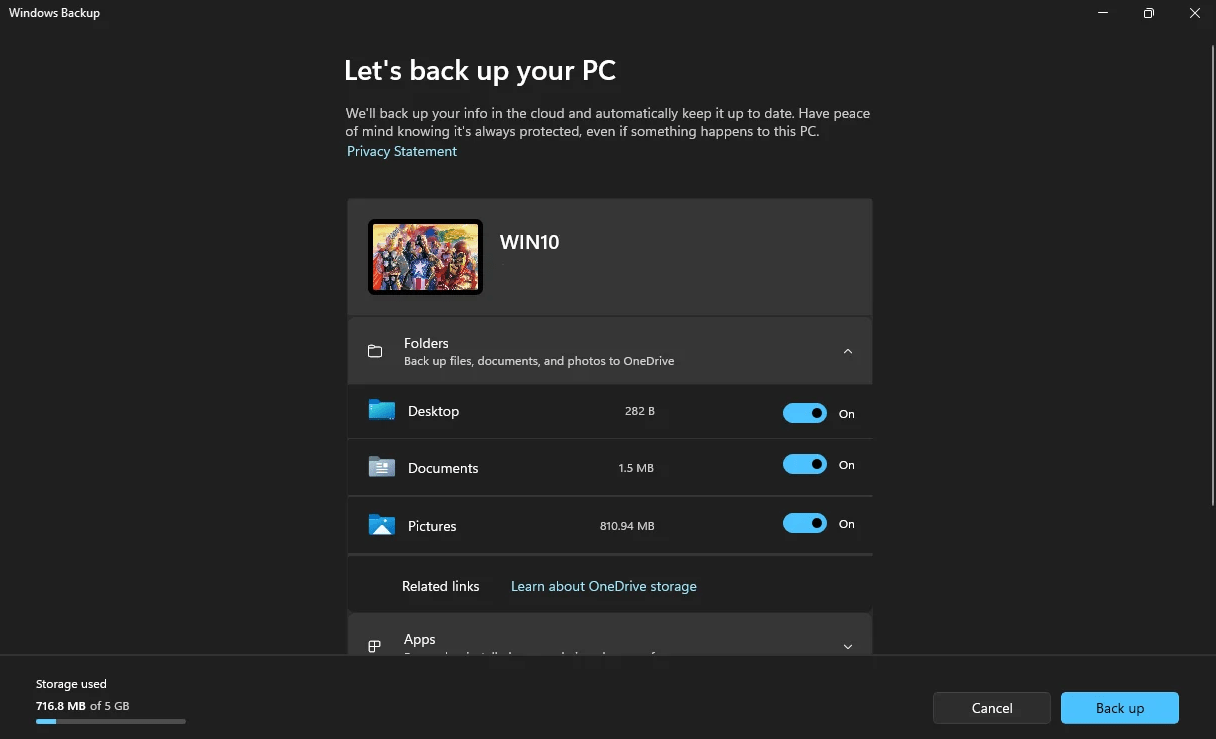Minimize the Windows Backup window
1216x739 pixels.
click(1103, 13)
